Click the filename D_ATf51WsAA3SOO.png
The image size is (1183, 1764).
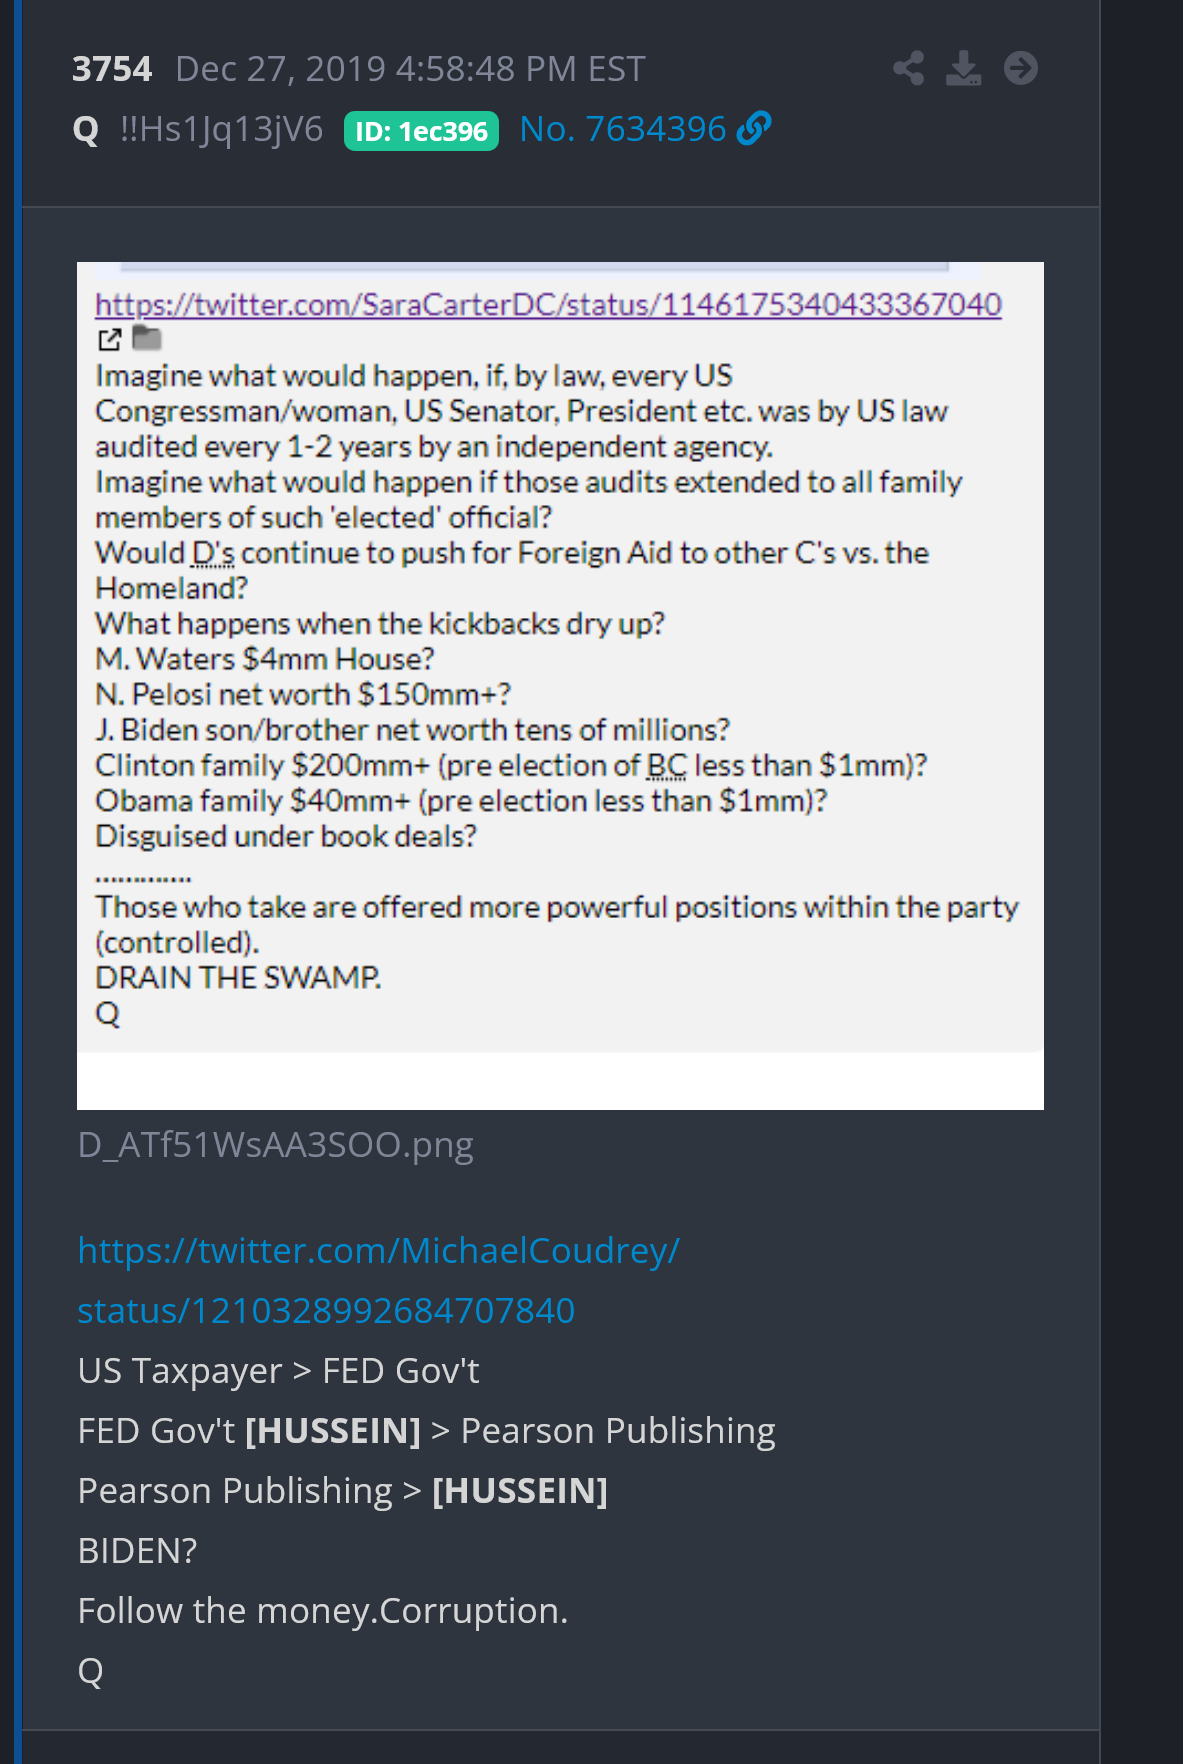click(276, 1144)
